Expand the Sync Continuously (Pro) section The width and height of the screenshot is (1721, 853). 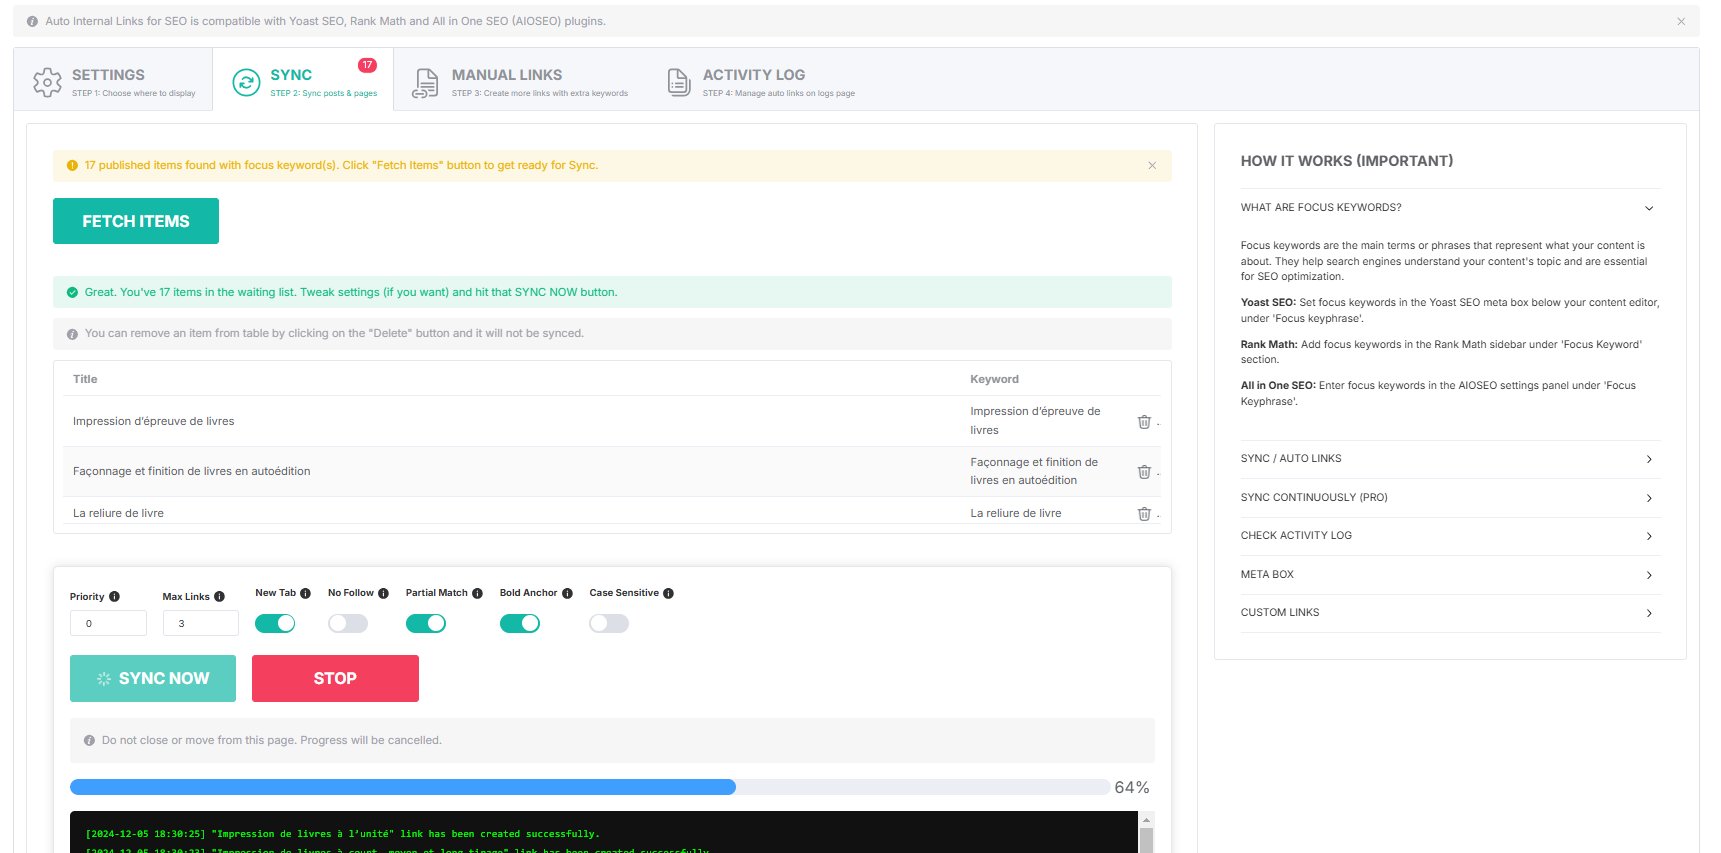pyautogui.click(x=1450, y=498)
